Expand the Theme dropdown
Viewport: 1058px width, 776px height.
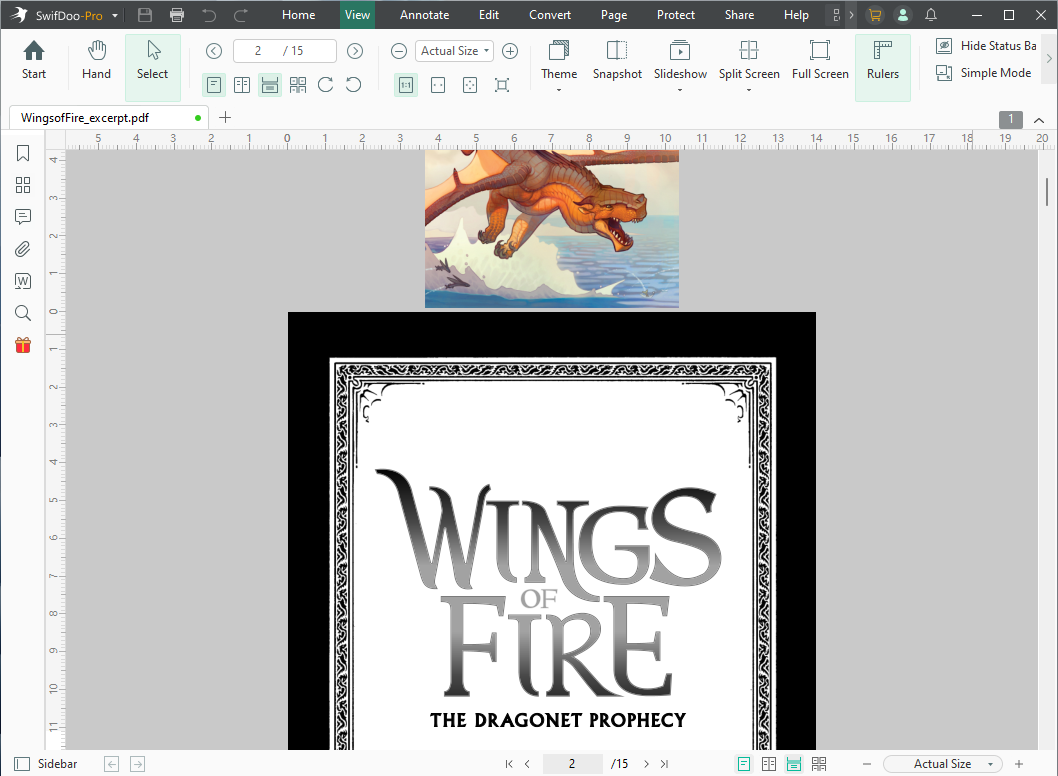coord(559,90)
